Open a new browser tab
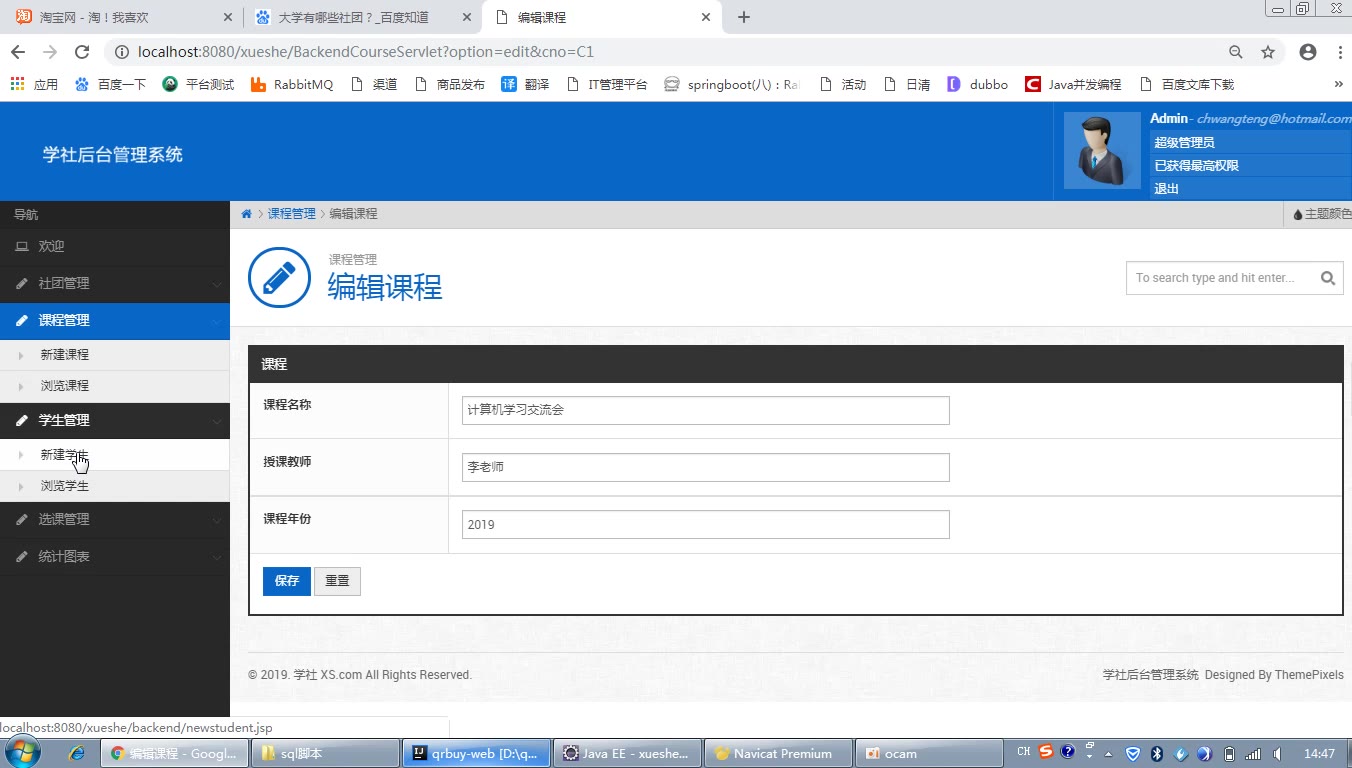The image size is (1352, 768). 744,17
